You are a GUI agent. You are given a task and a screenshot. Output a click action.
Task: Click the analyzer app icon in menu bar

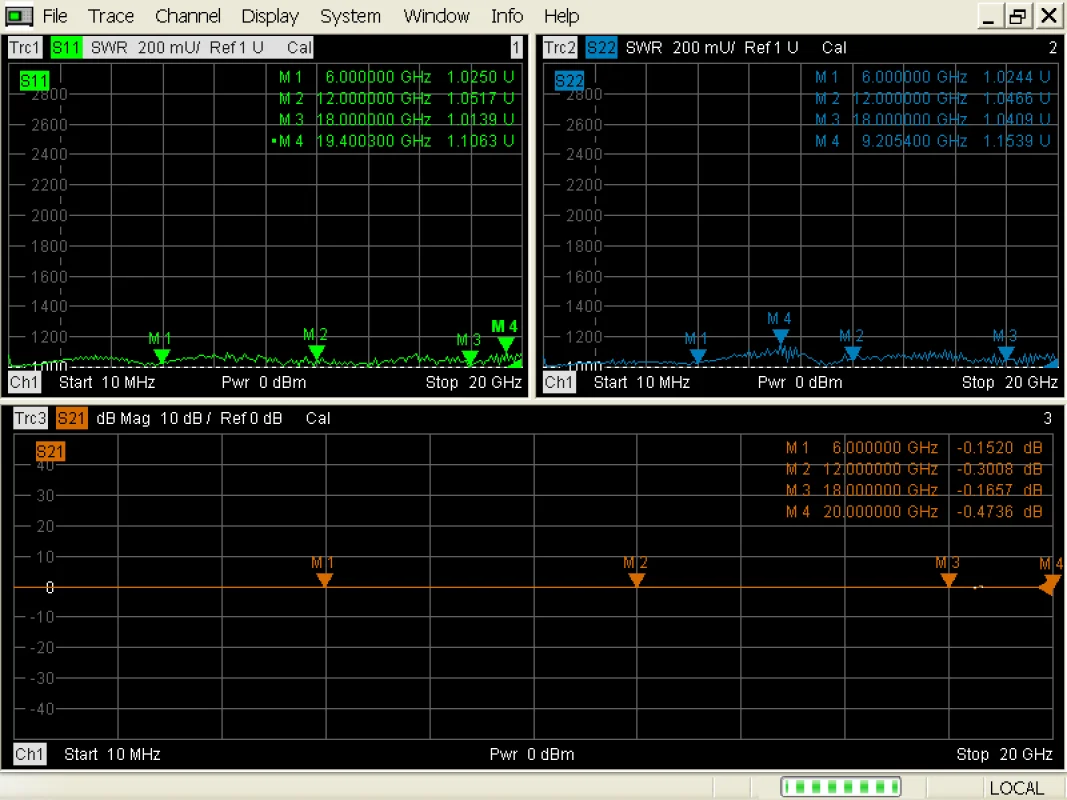tap(19, 16)
